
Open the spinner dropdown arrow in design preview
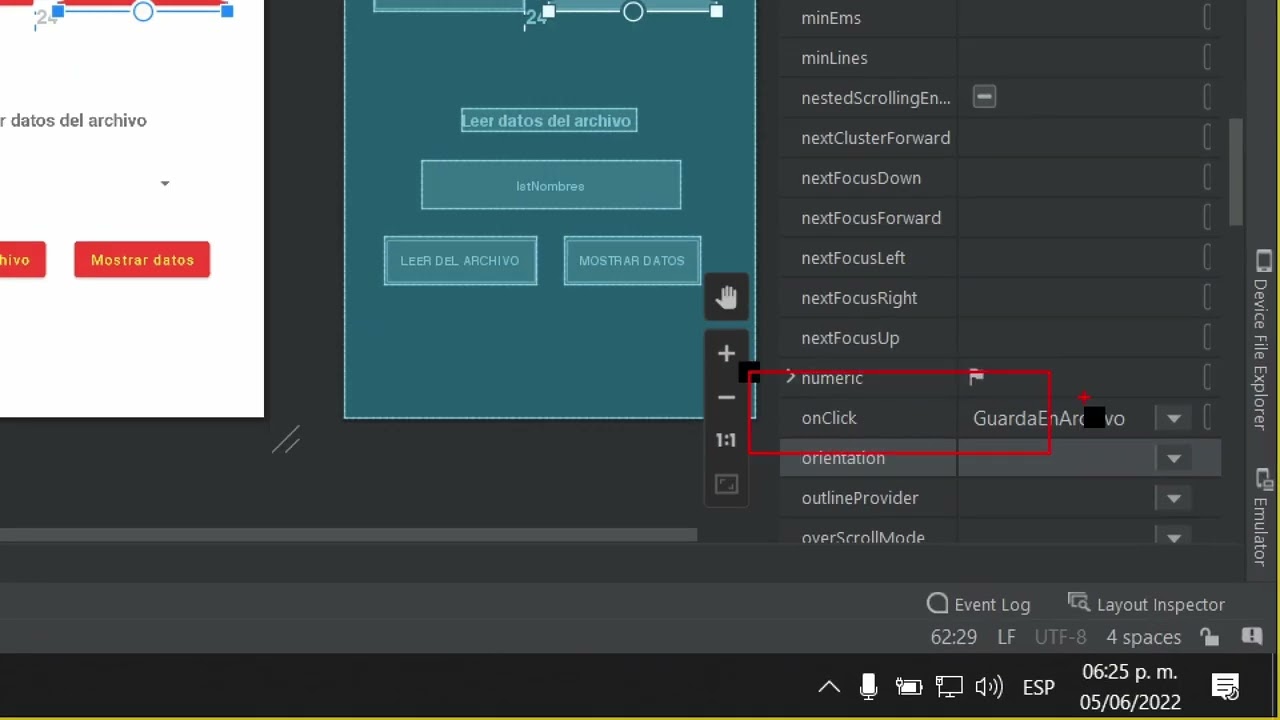coord(165,183)
